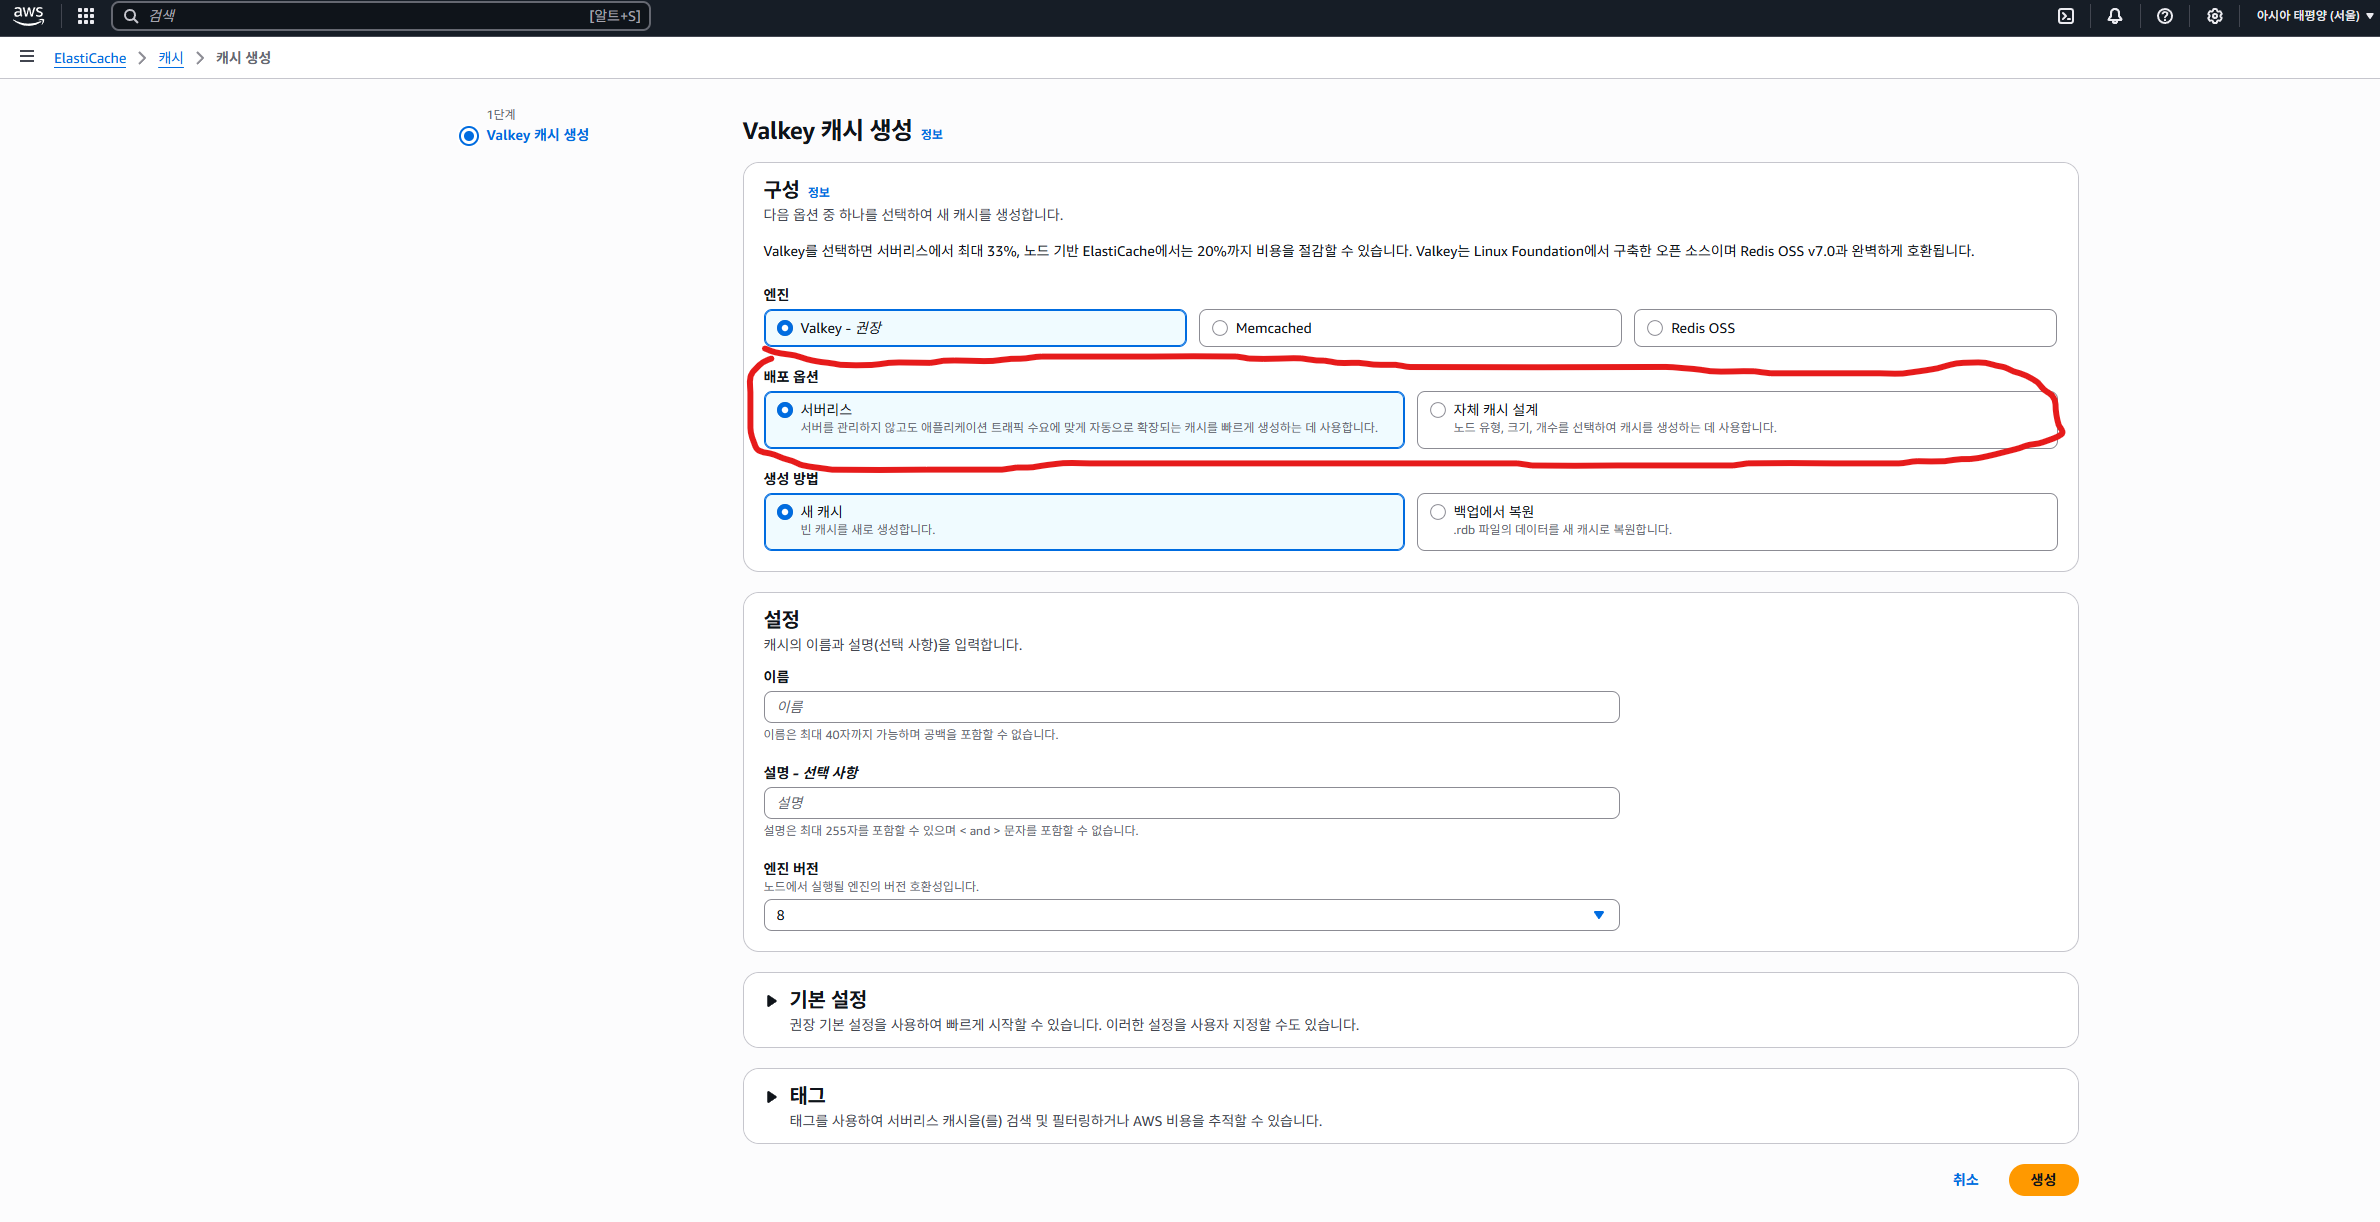Screen dimensions: 2380x1222
Task: Open CloudShell terminal icon
Action: (x=2066, y=16)
